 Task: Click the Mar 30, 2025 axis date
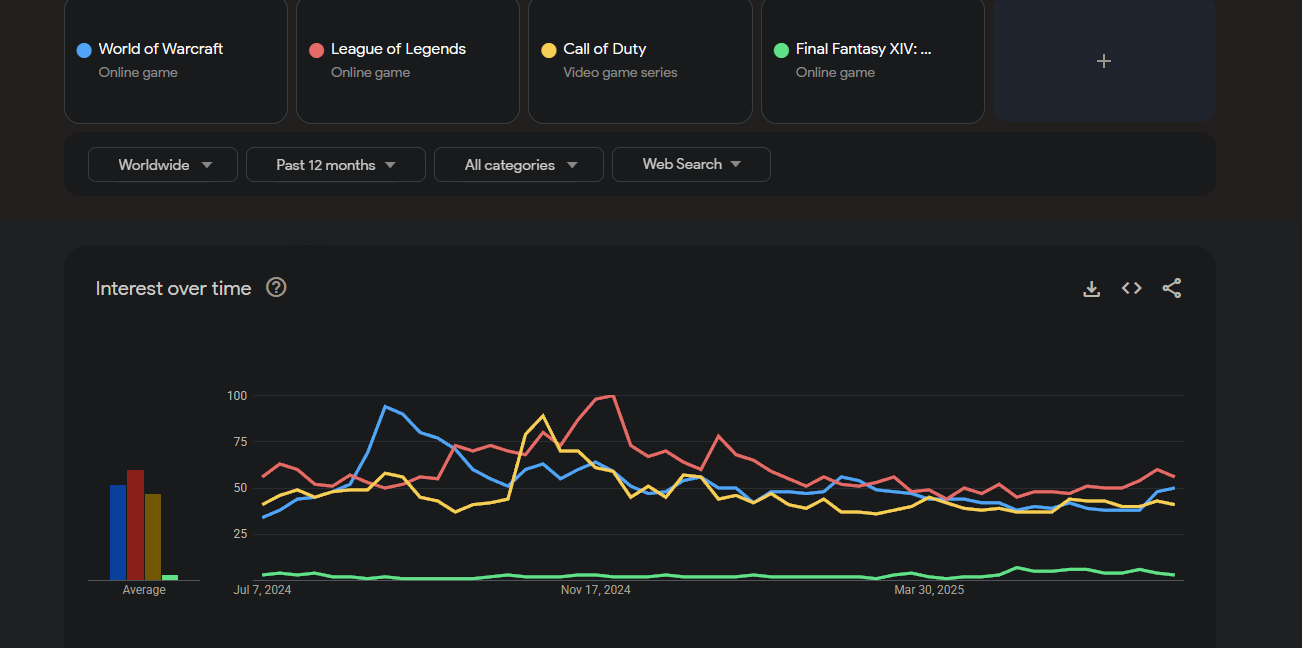click(929, 590)
